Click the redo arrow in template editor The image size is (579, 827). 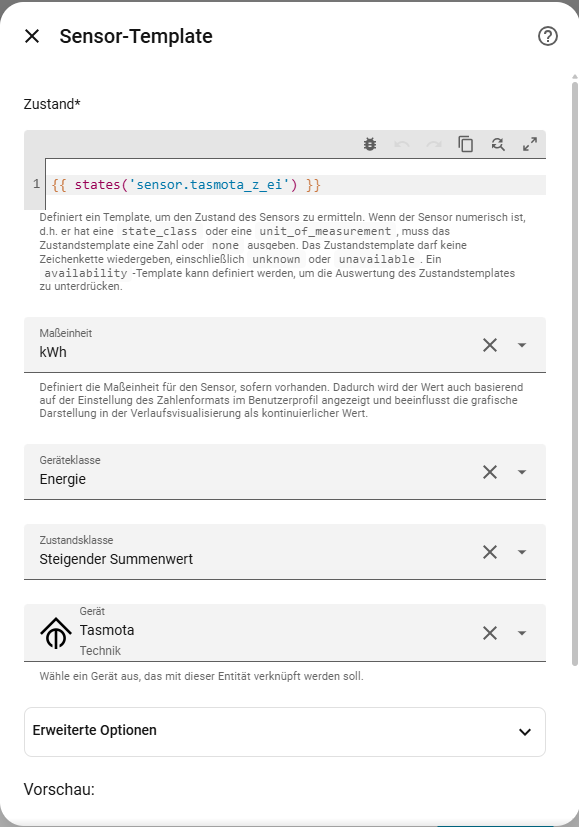[x=434, y=144]
